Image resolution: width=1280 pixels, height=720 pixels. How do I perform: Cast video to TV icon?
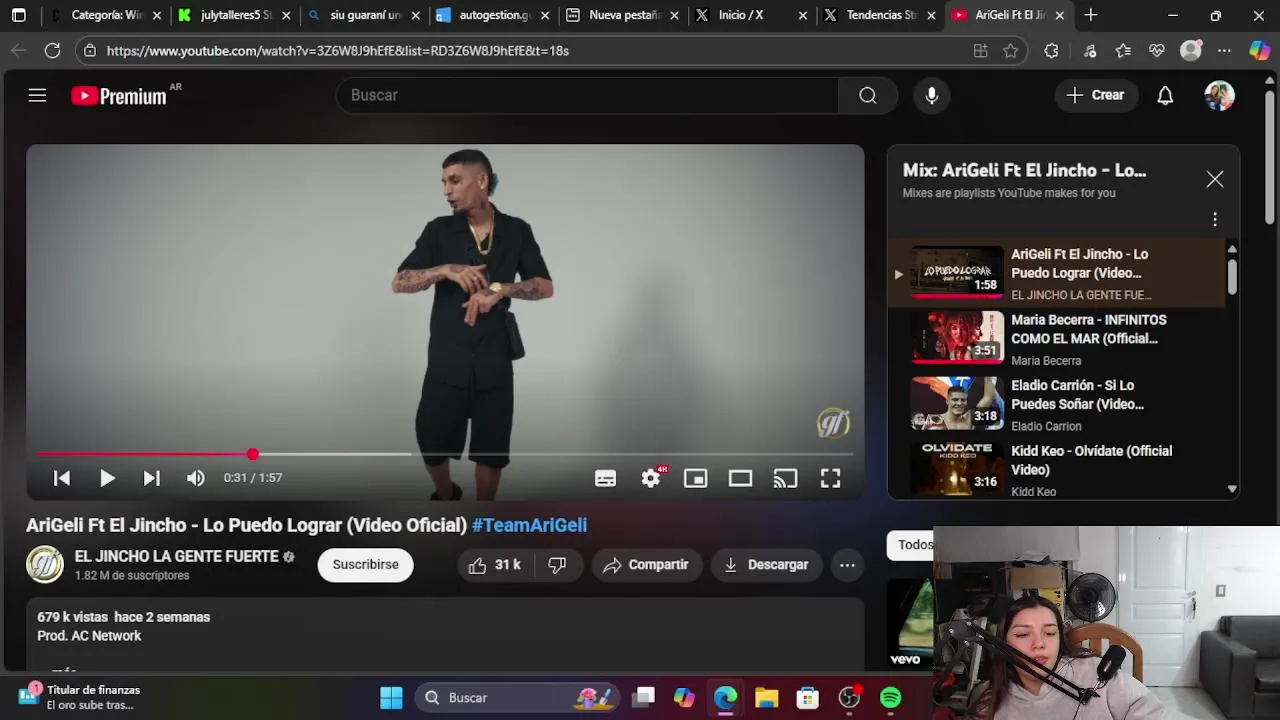point(785,478)
